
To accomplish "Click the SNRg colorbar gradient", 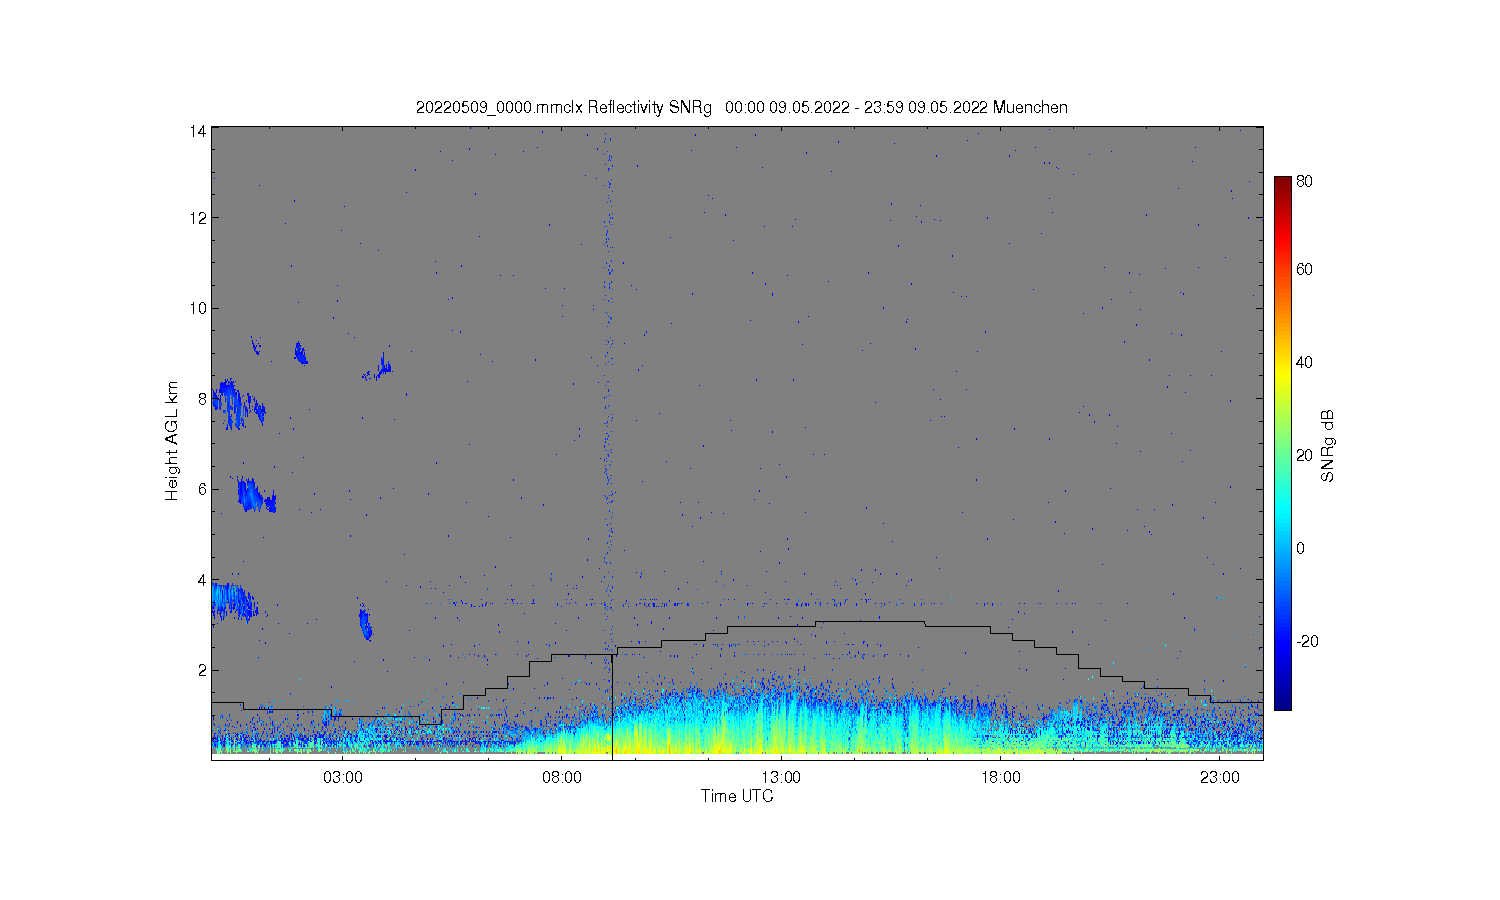I will coord(1283,443).
